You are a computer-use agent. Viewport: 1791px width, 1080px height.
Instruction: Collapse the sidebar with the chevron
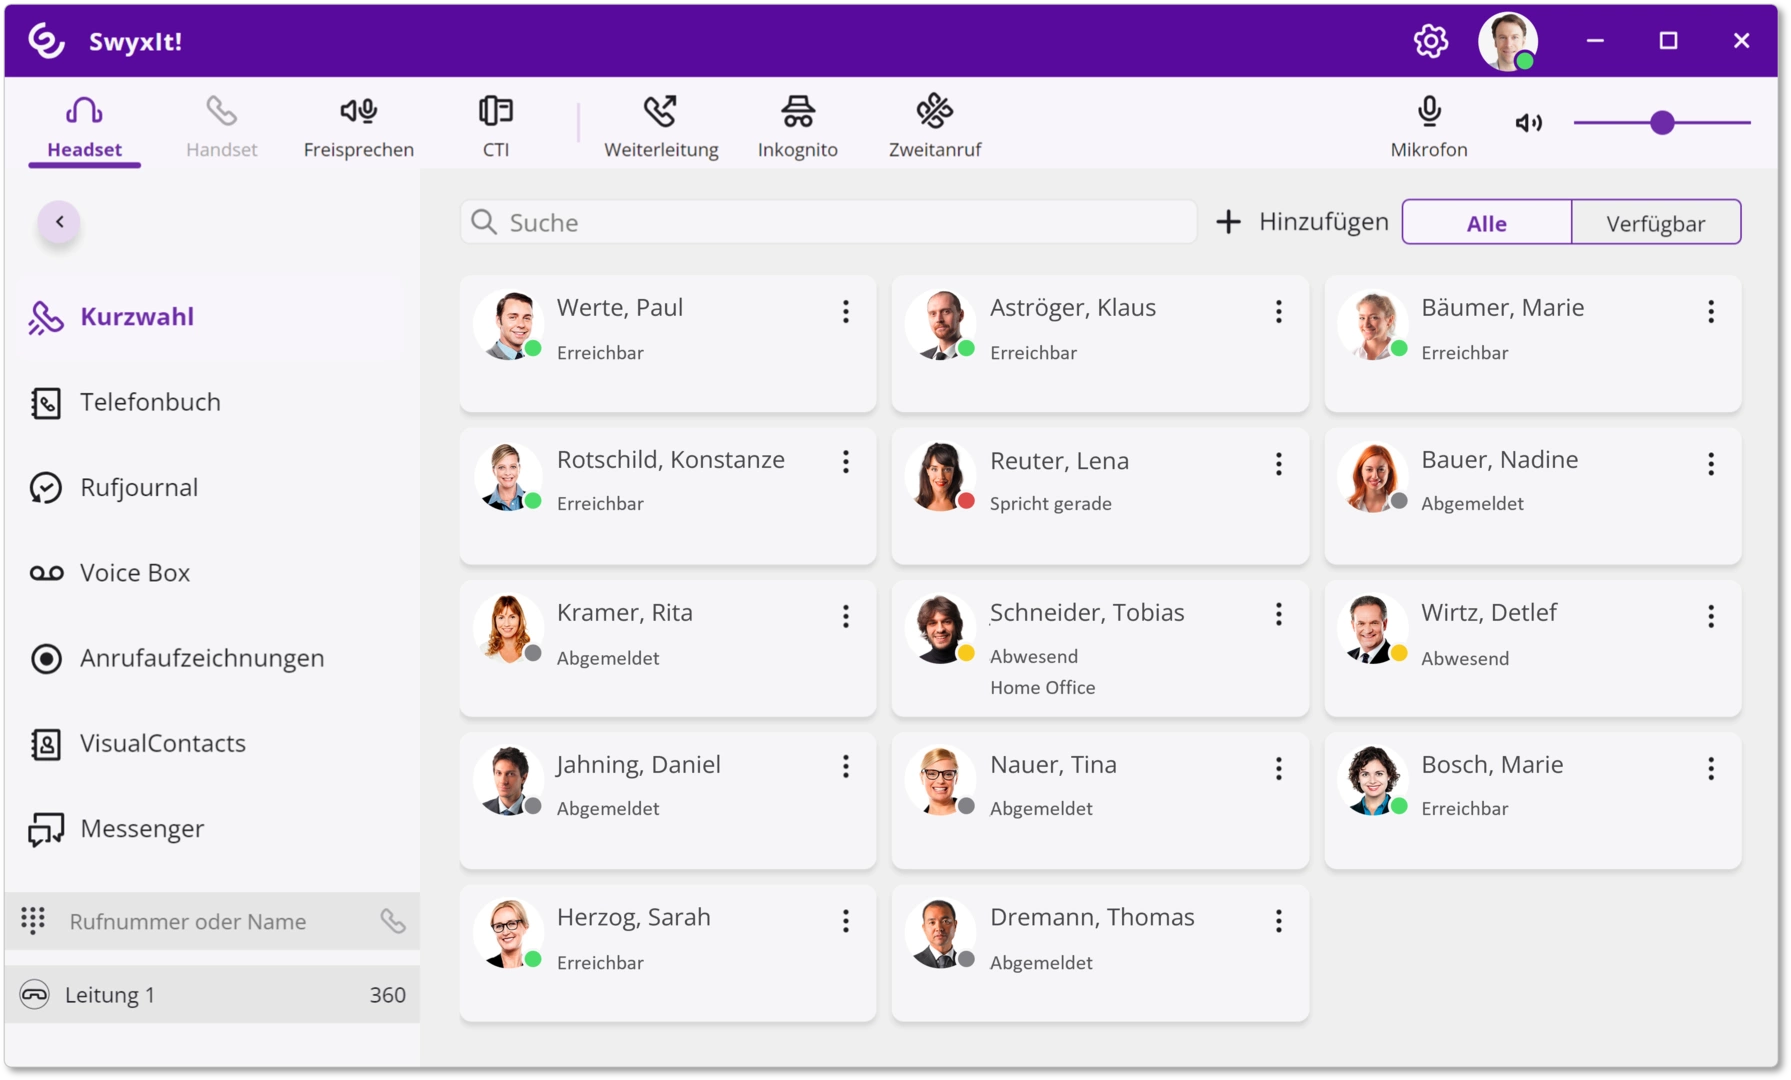tap(60, 222)
